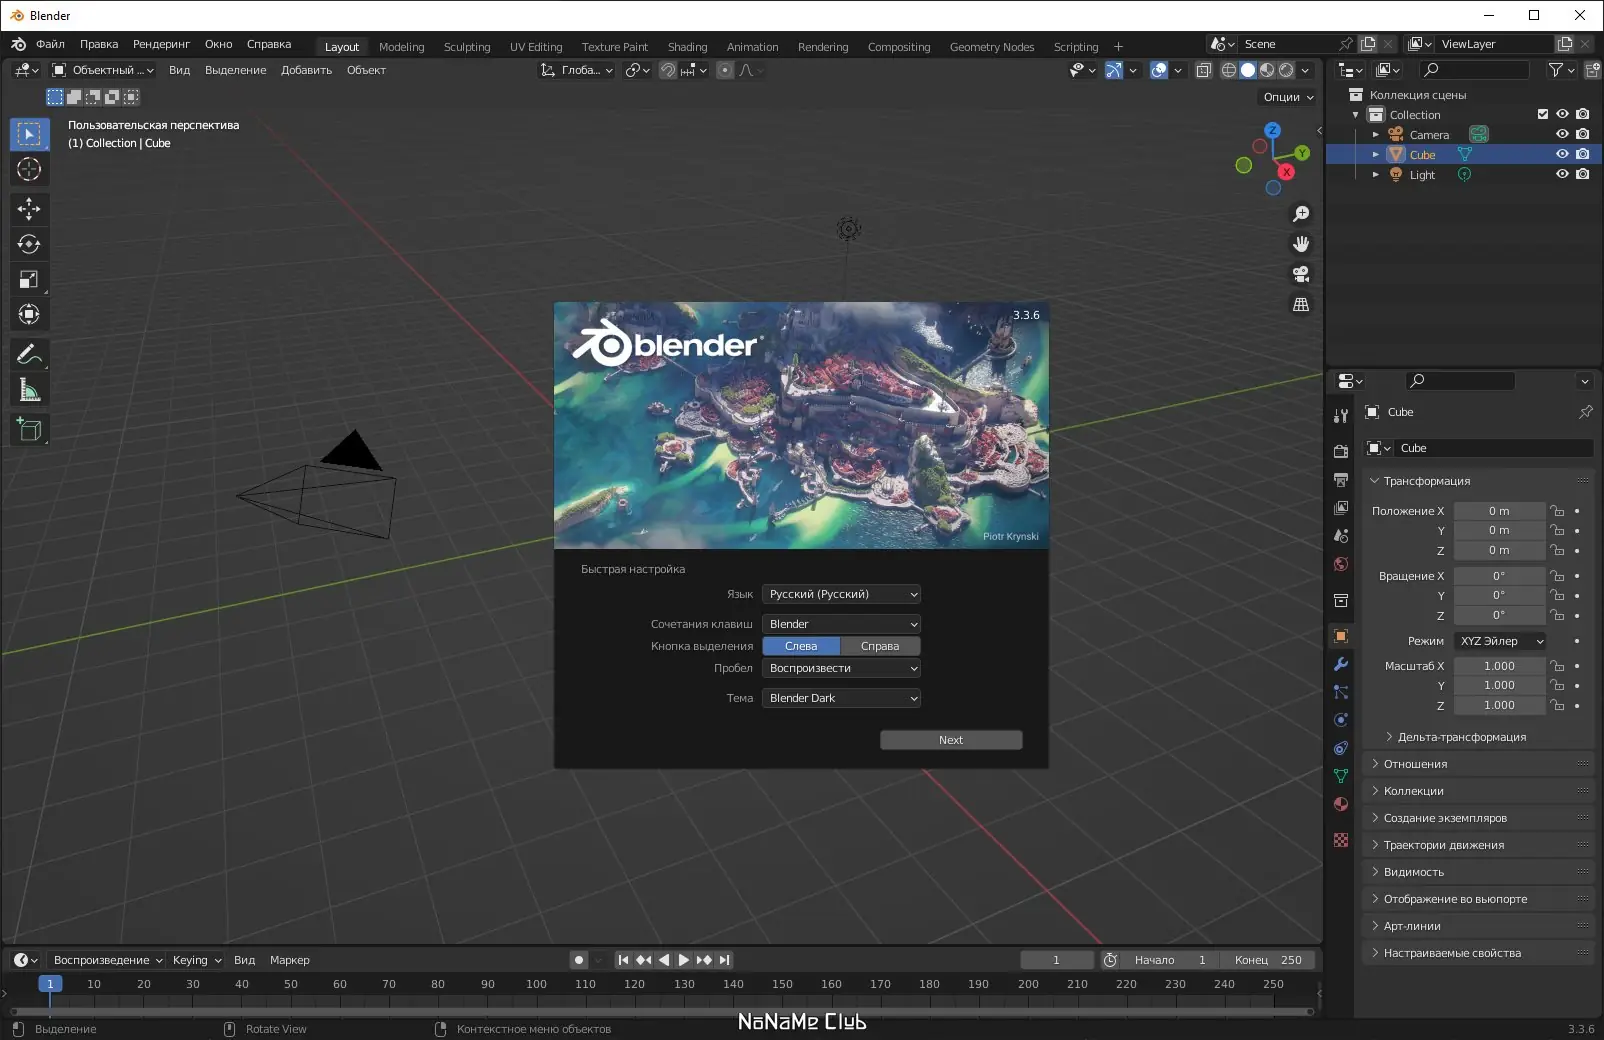Viewport: 1604px width, 1040px height.
Task: Select the Rotate tool
Action: (29, 244)
